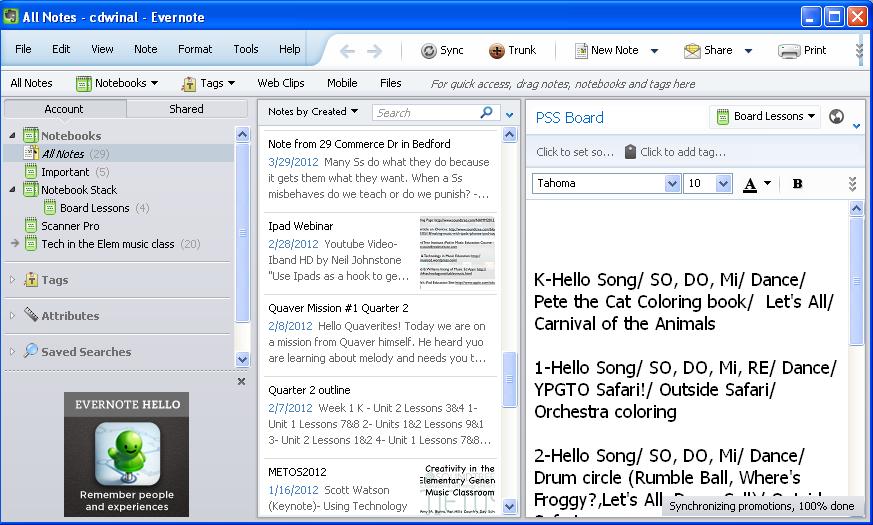Click the Evernote Hello app icon
Screen dimensions: 873x525
(x=127, y=453)
